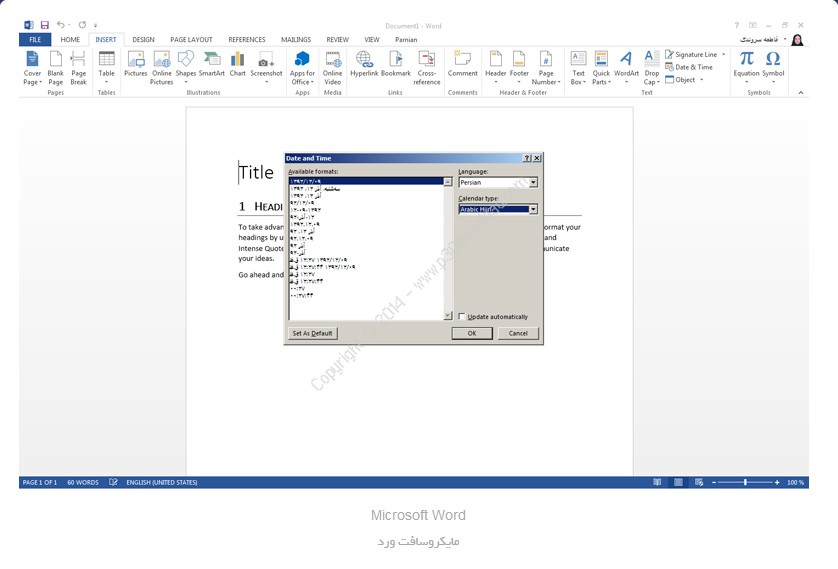Switch to the Parnian tab

click(406, 40)
